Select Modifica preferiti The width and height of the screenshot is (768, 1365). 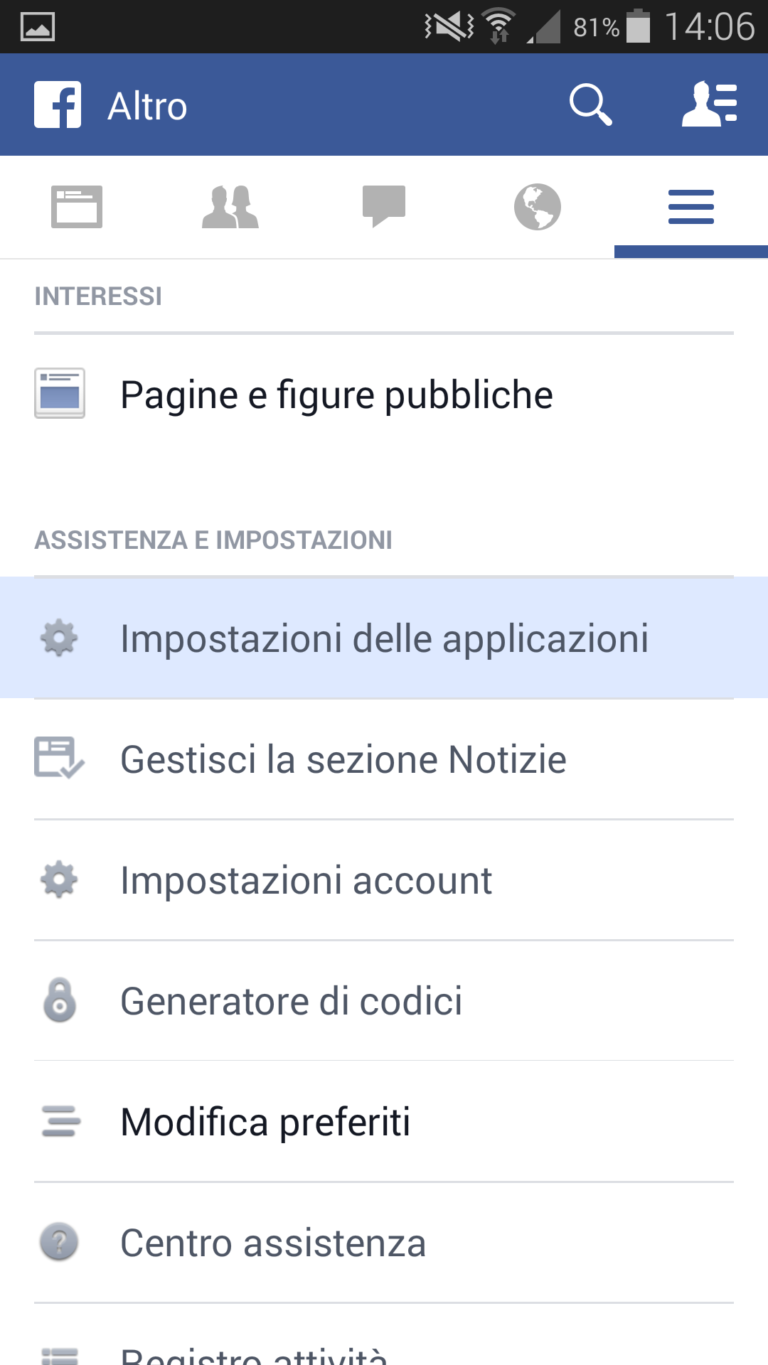tap(265, 1123)
